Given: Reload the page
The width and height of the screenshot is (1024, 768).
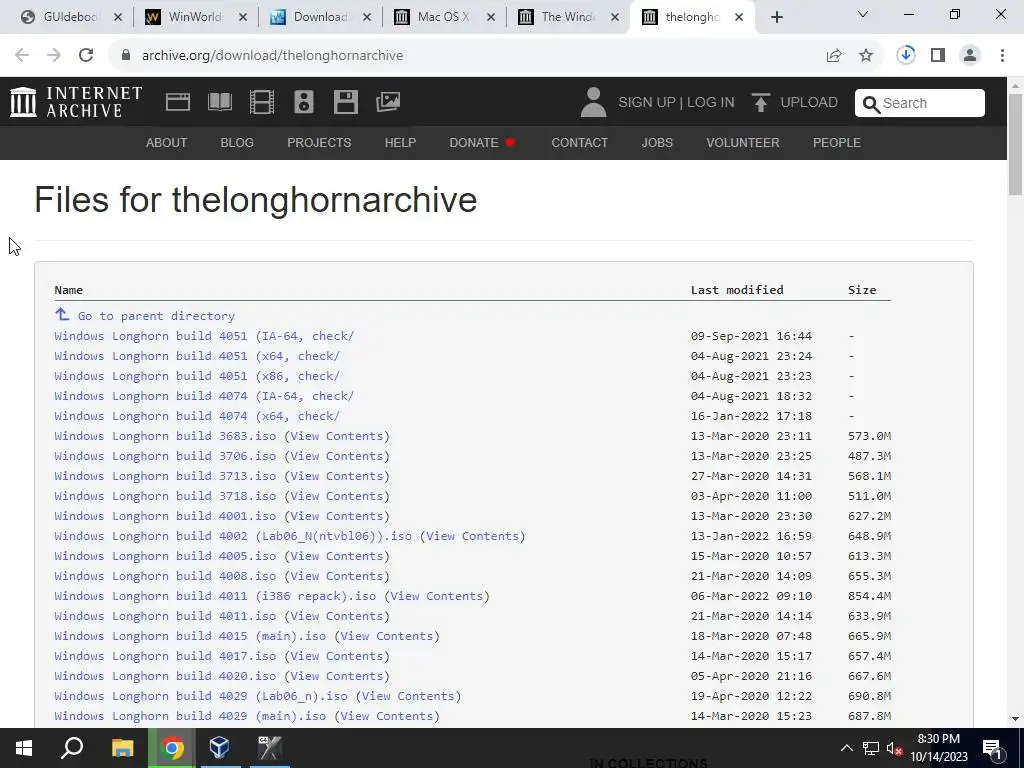Looking at the screenshot, I should pos(86,56).
